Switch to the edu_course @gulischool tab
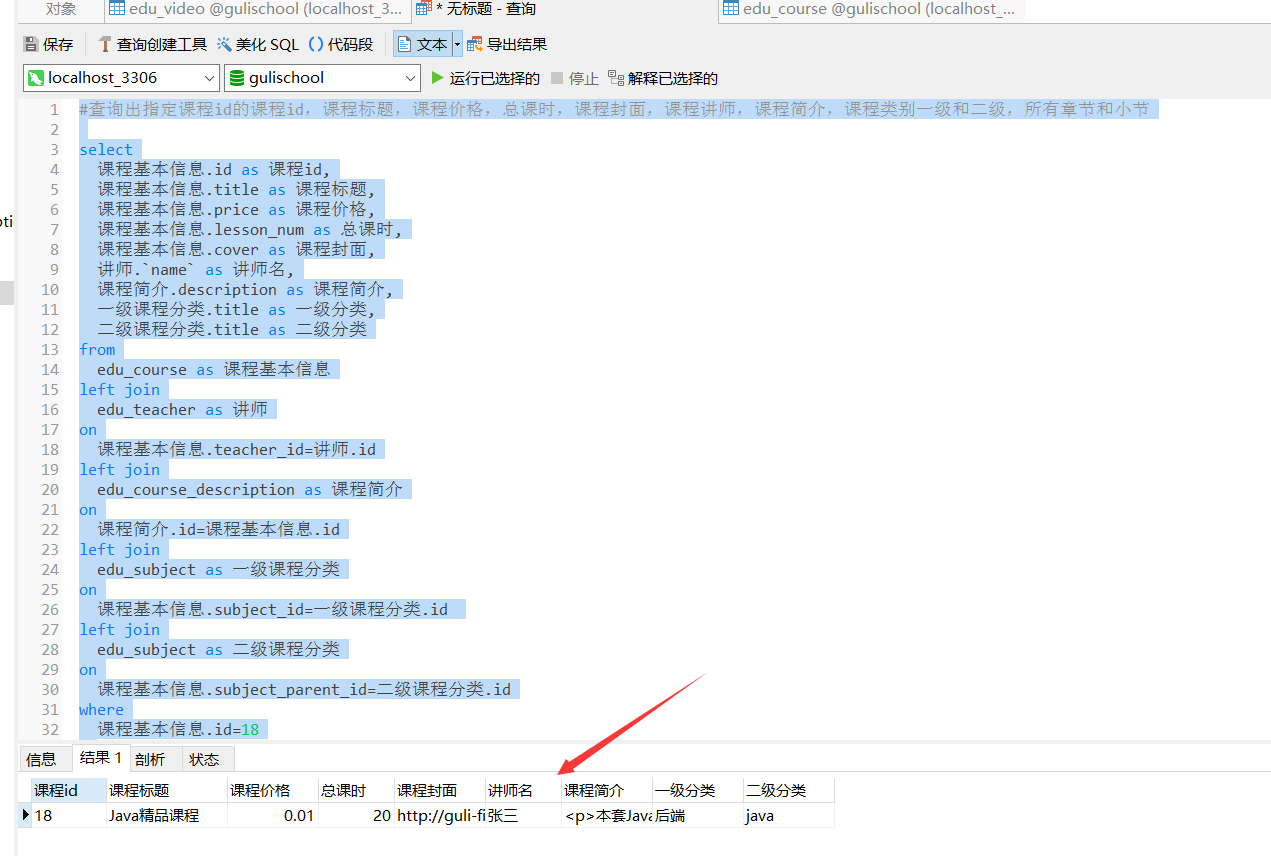 870,9
